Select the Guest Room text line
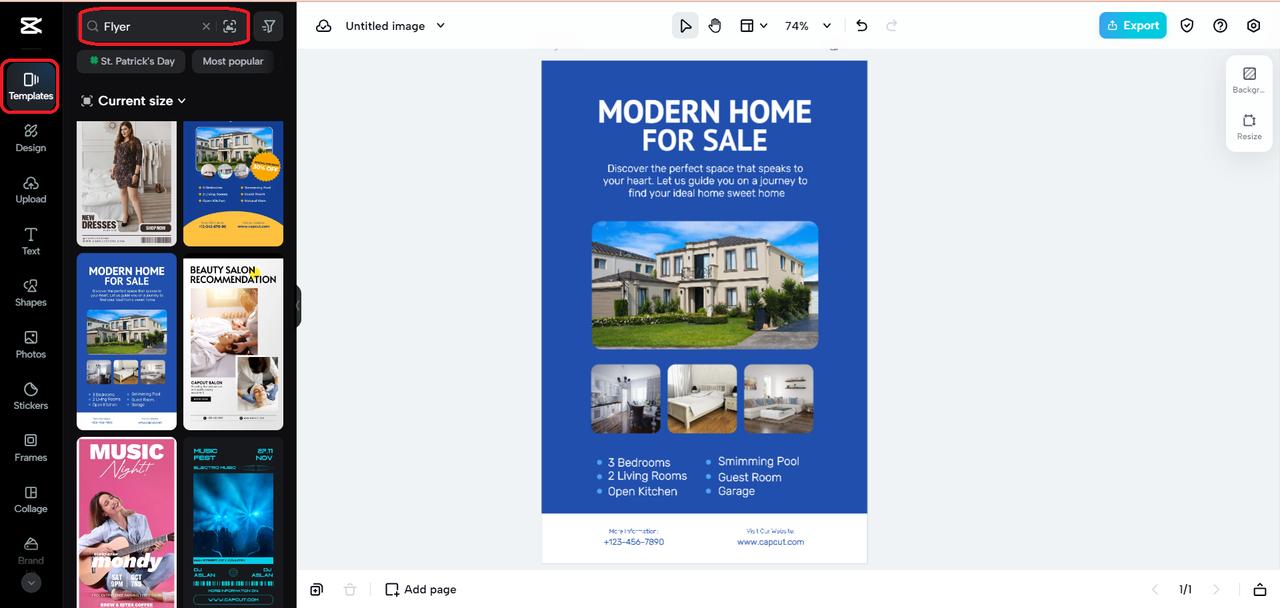 pos(750,477)
